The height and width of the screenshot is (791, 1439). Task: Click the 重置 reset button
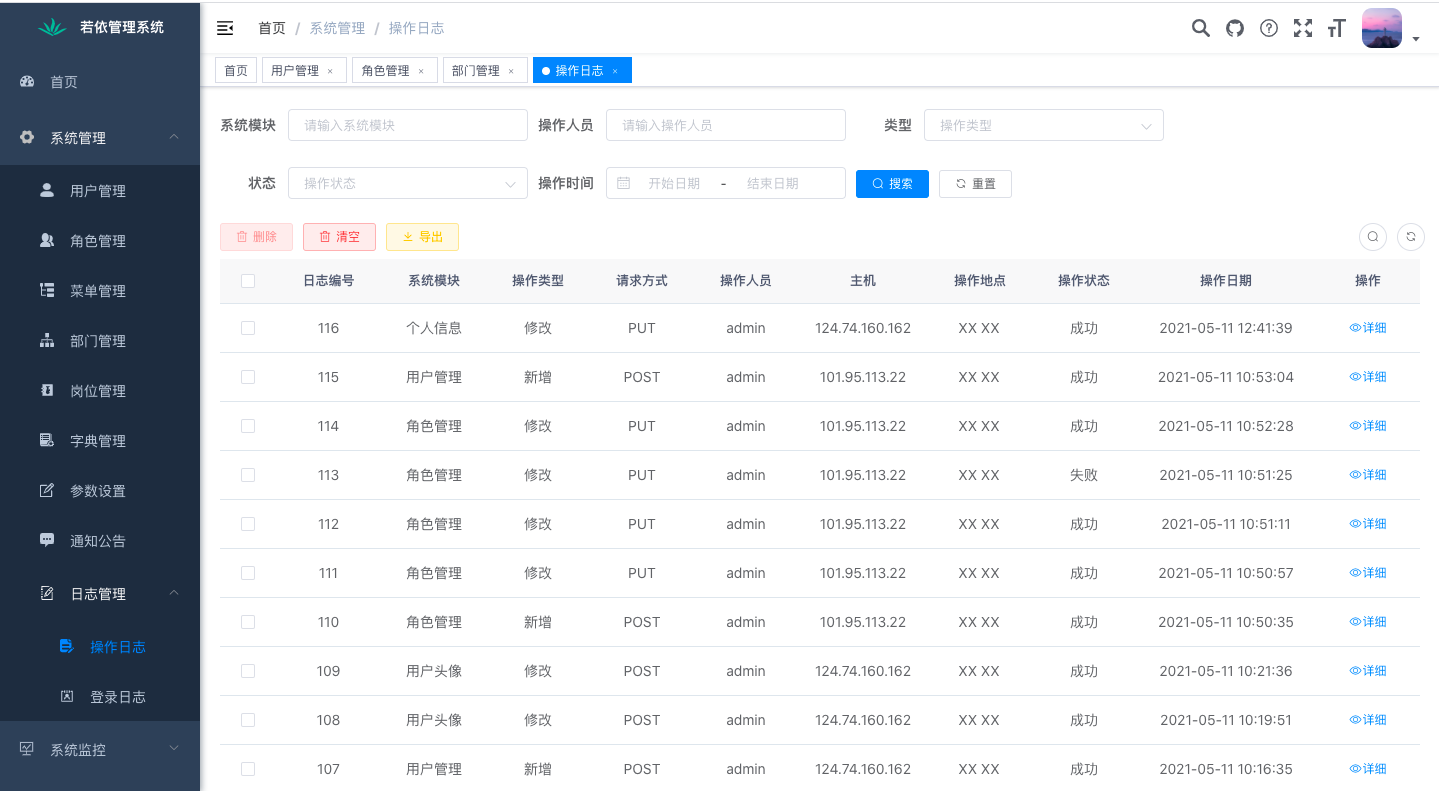975,184
